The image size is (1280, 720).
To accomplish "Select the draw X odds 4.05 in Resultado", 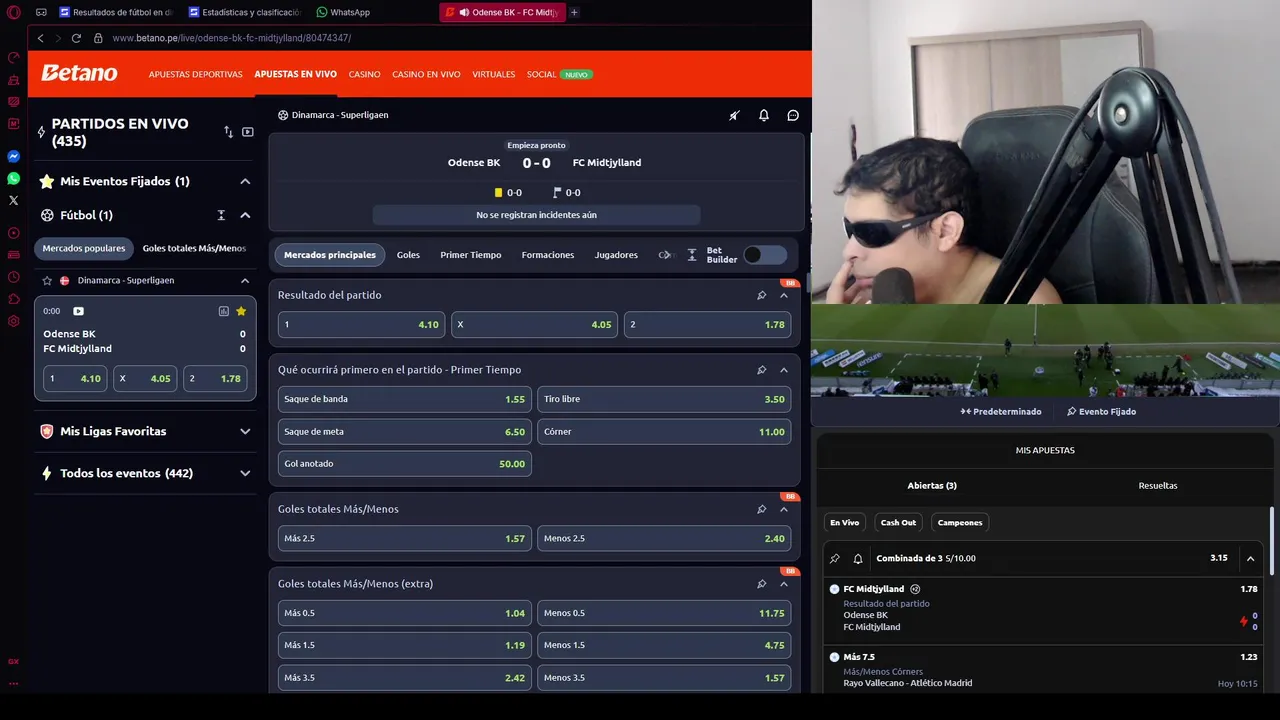I will 534,324.
